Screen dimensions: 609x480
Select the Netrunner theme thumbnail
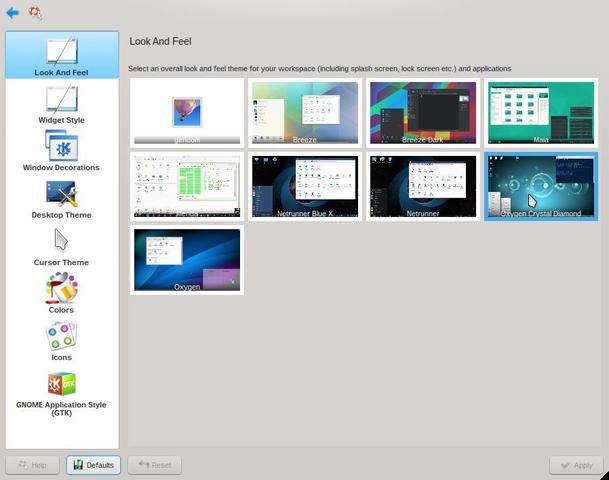coord(423,186)
